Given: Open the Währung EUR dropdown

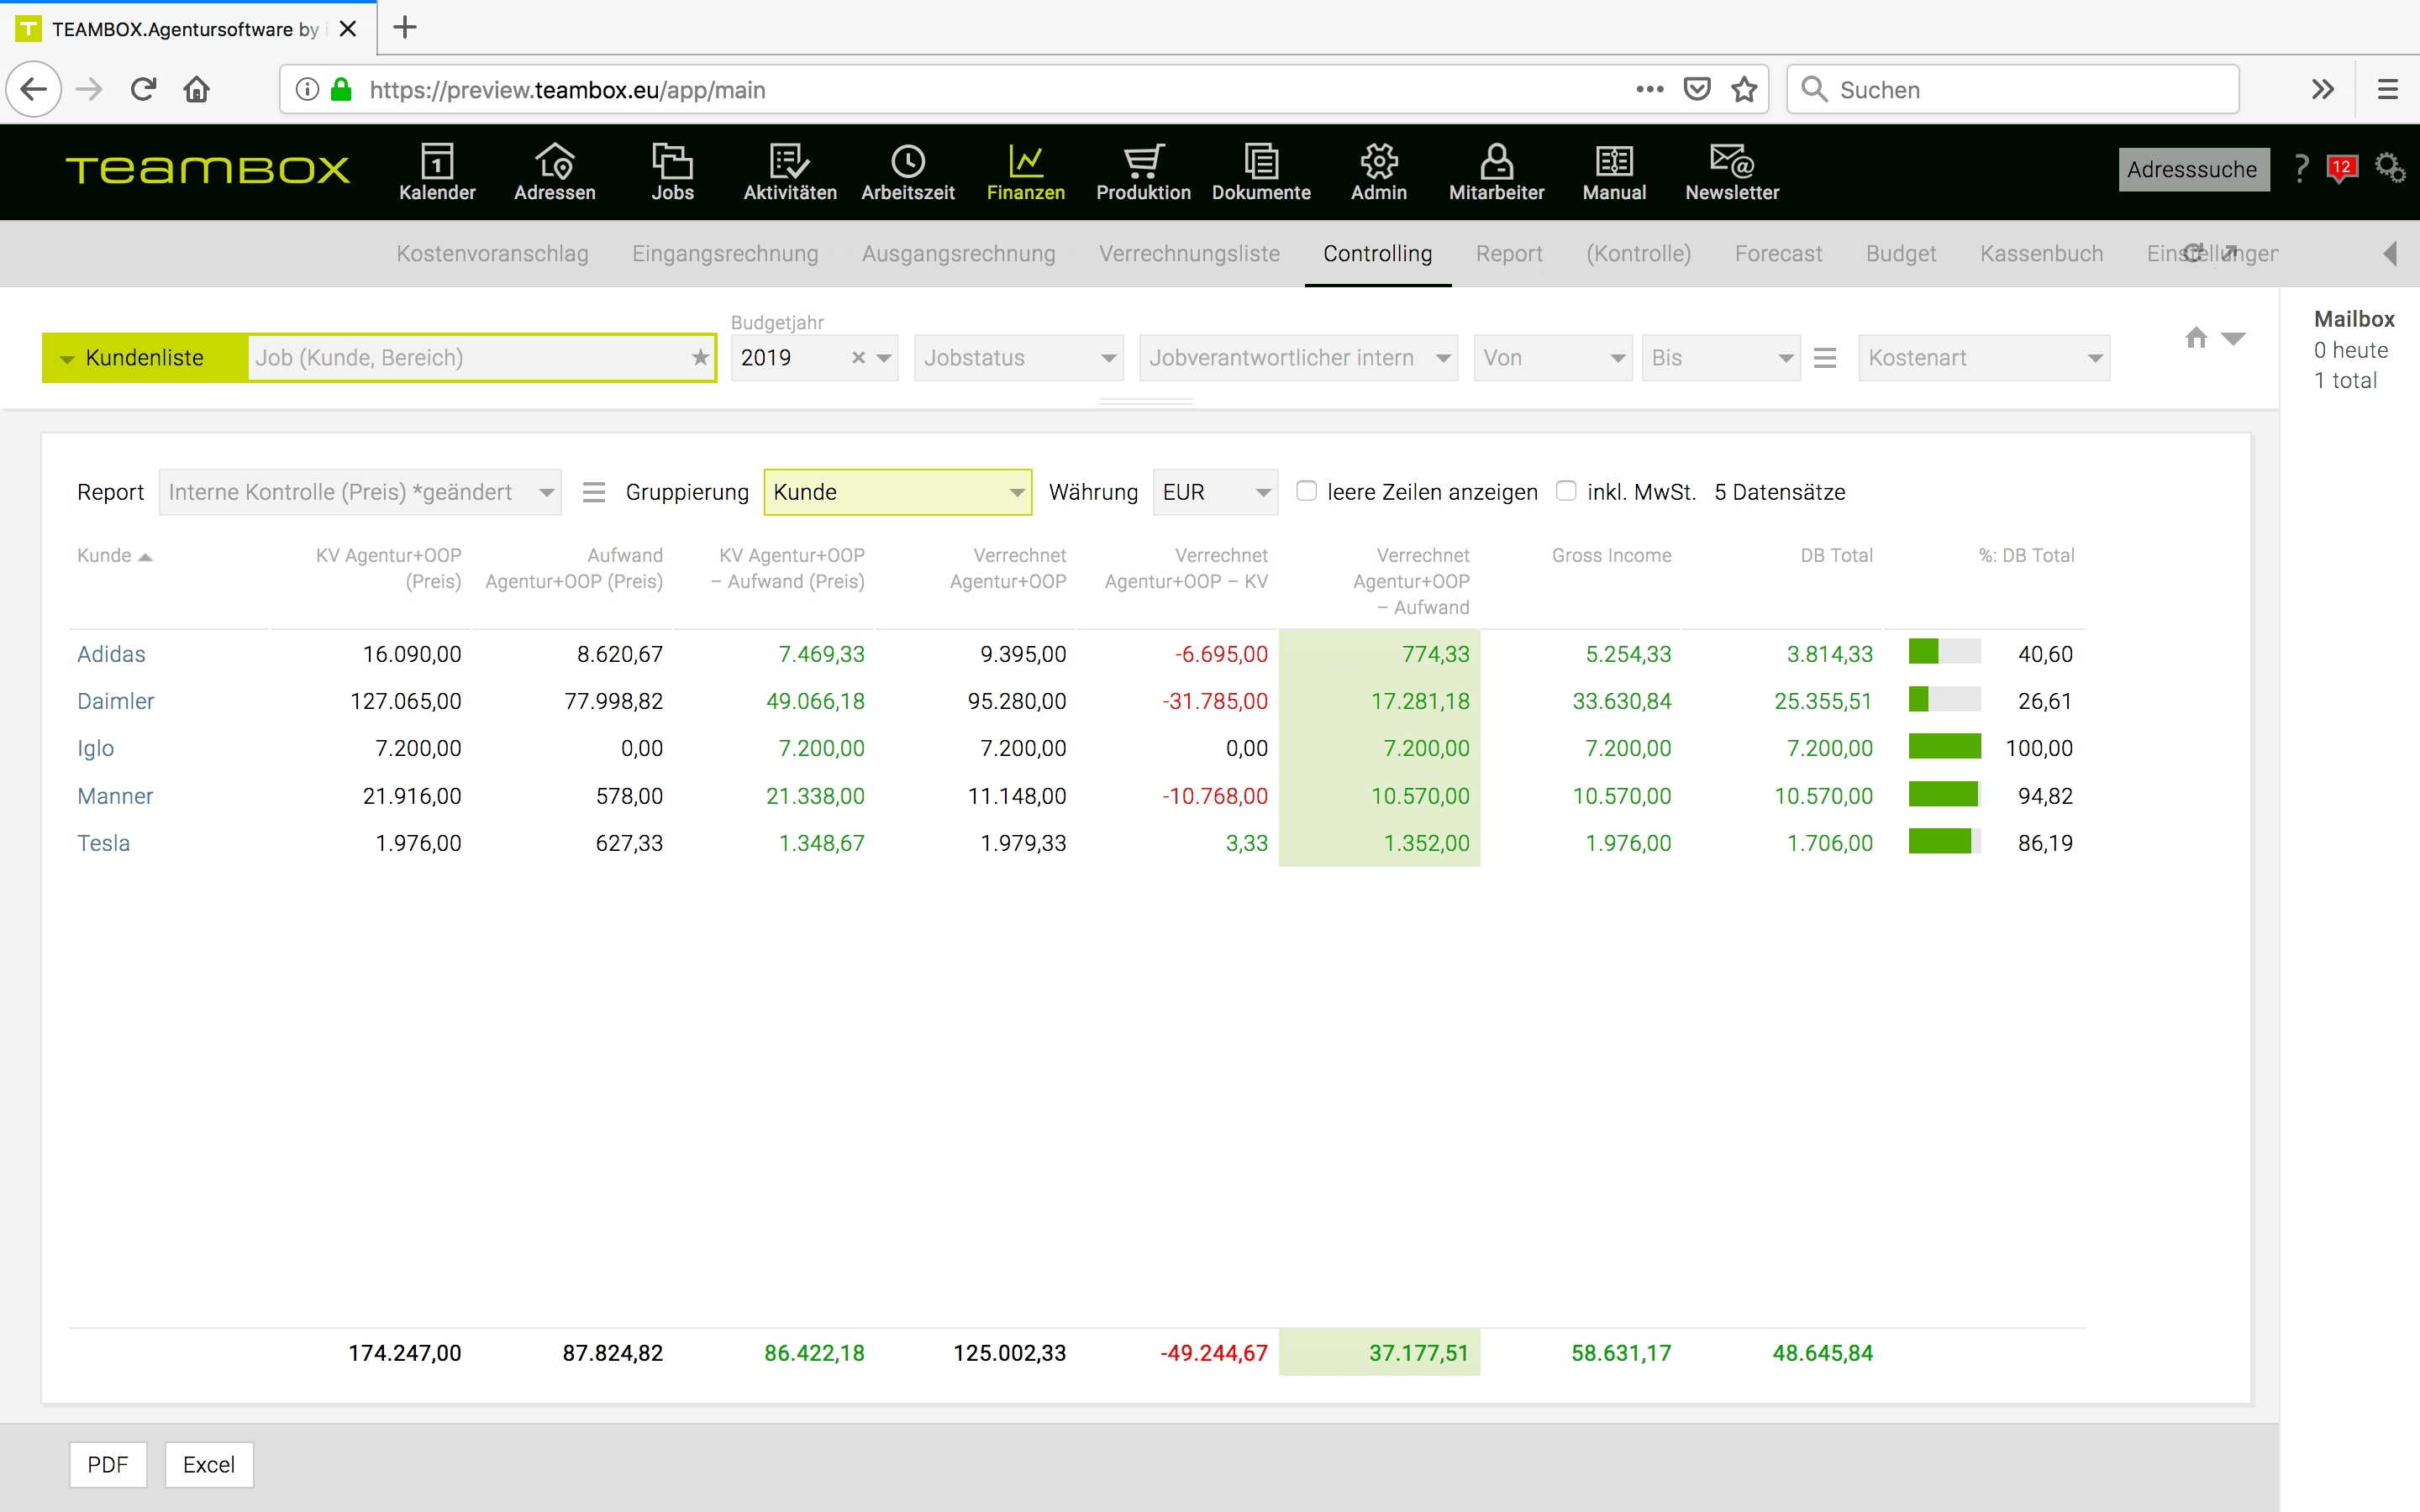Looking at the screenshot, I should pos(1214,492).
